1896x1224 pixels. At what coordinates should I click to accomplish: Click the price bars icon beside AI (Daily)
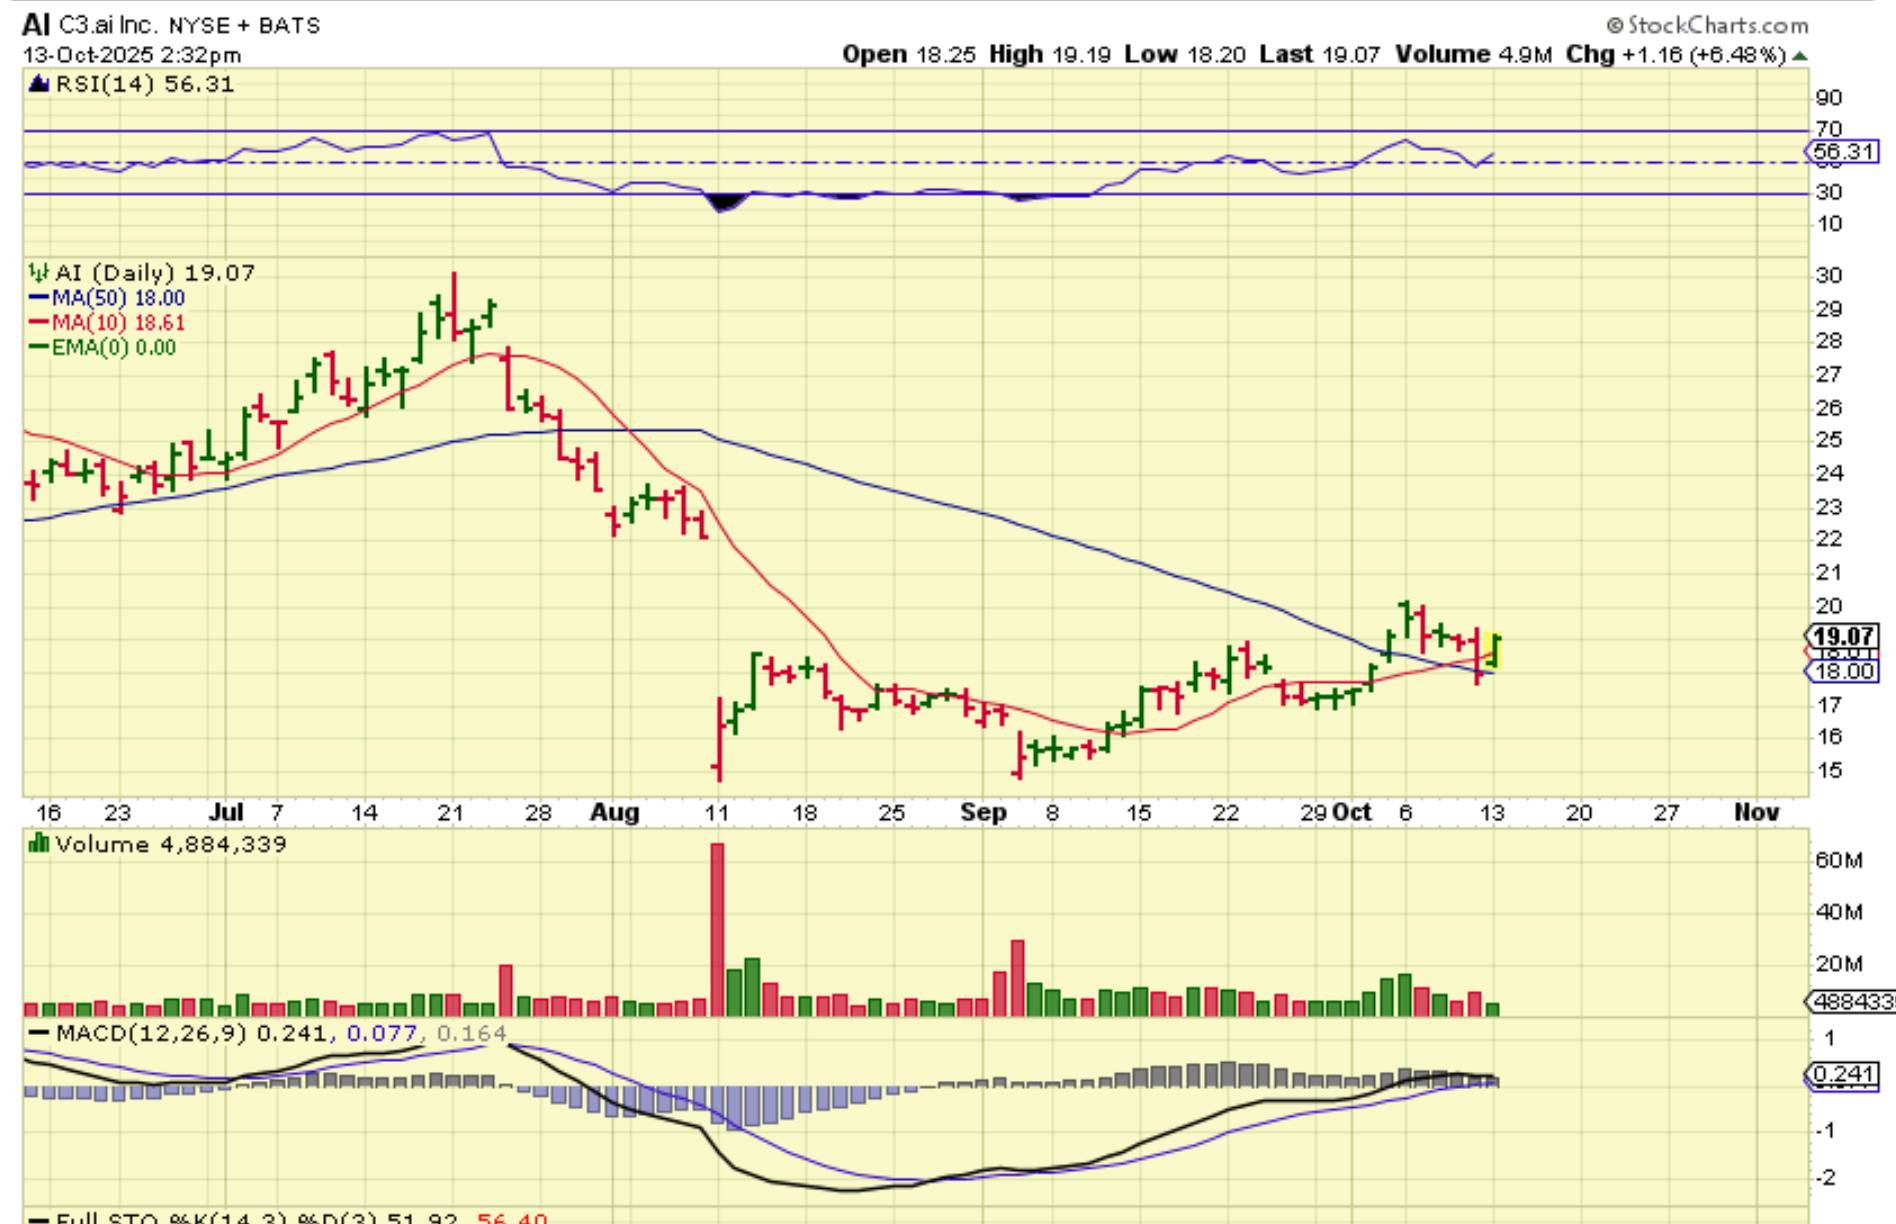39,272
